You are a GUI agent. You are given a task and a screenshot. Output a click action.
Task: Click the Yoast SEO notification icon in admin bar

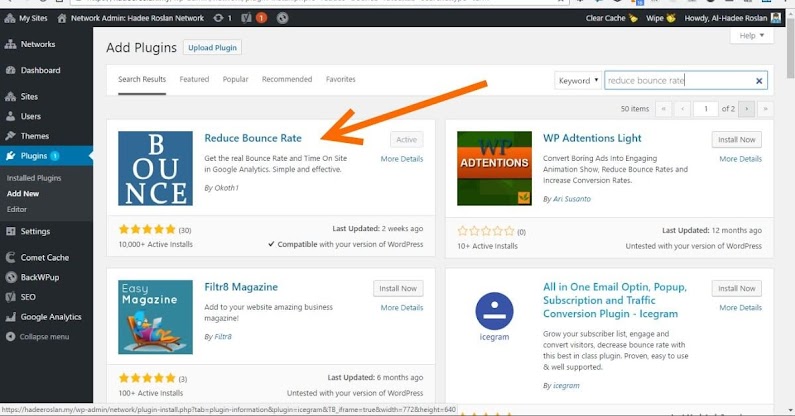(254, 18)
